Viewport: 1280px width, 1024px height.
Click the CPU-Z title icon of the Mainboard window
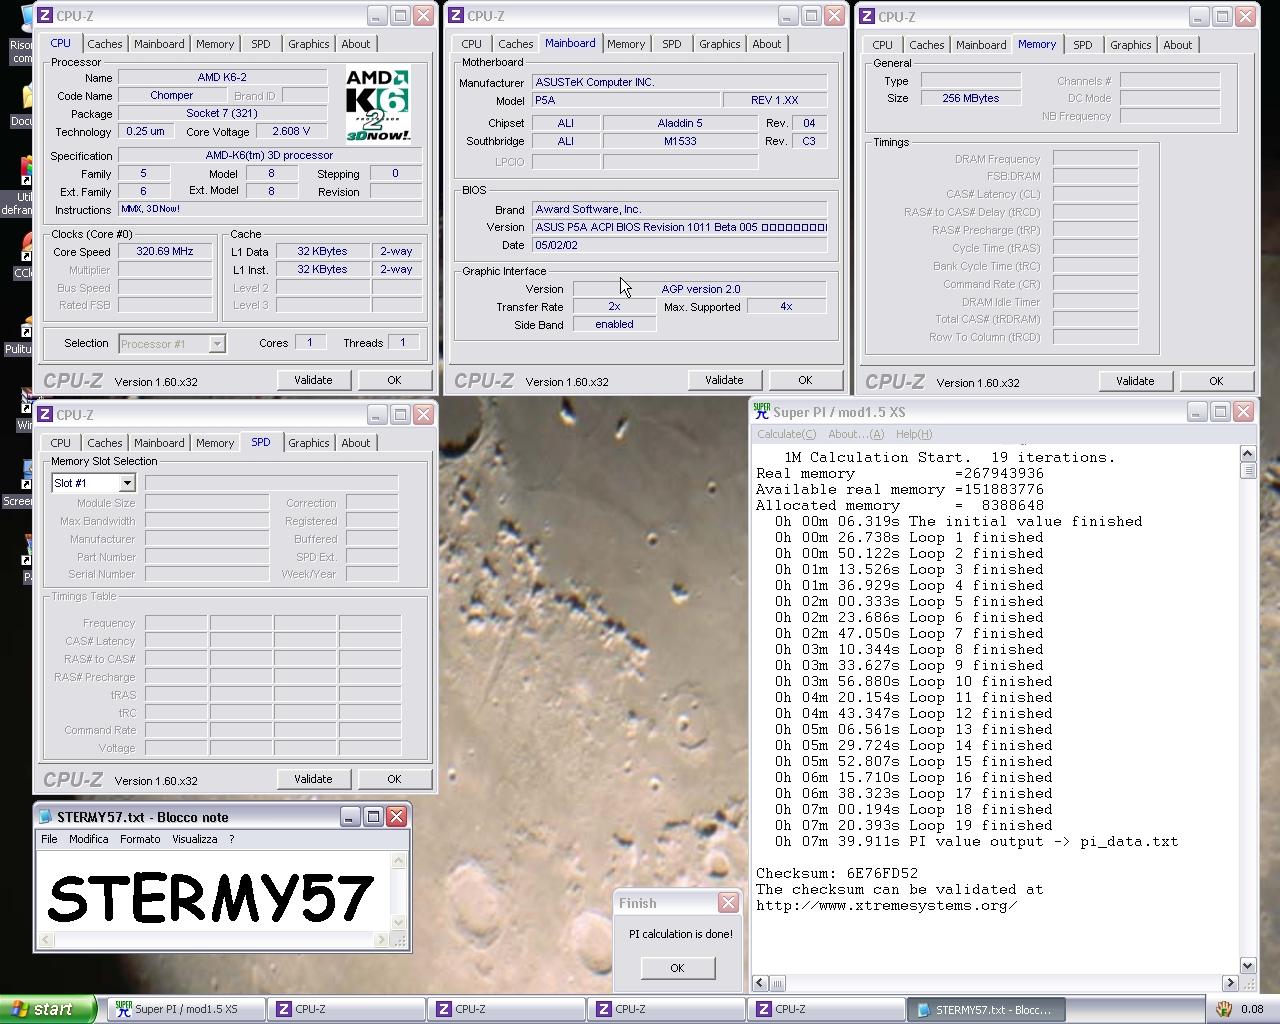click(457, 16)
